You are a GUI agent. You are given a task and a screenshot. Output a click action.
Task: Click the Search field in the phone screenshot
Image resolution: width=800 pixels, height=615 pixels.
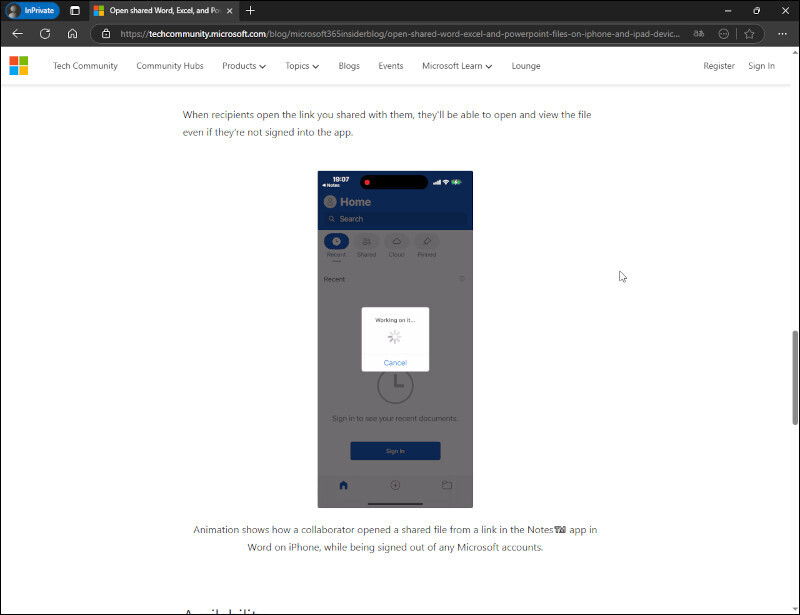point(395,219)
